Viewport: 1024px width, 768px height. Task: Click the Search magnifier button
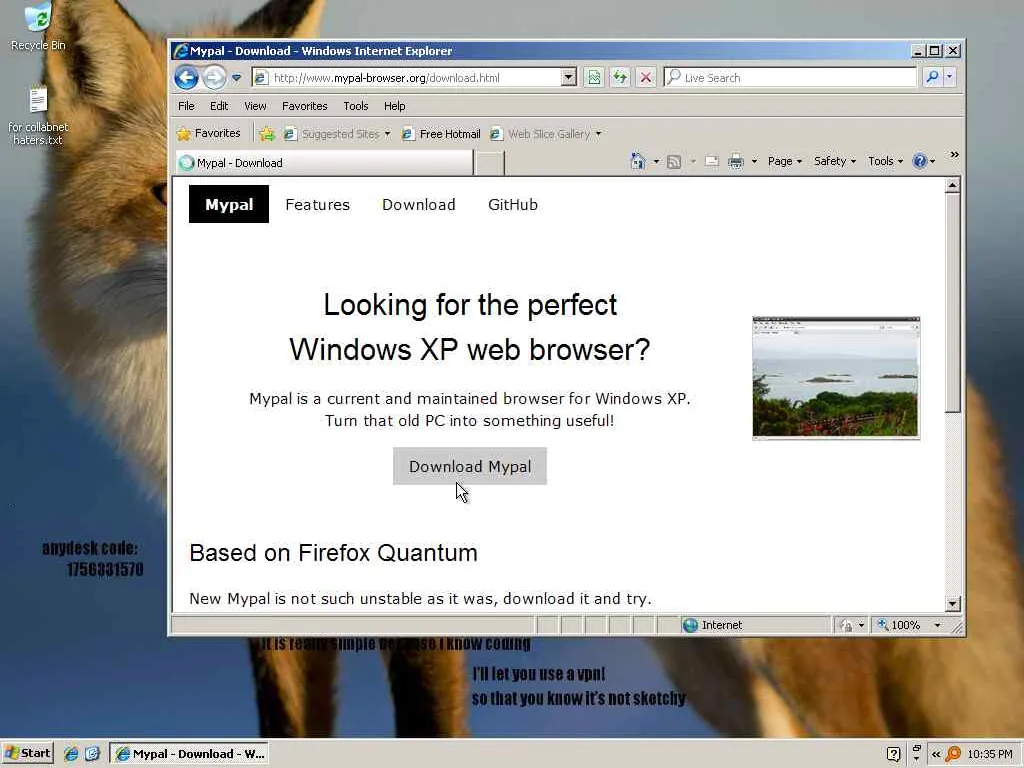click(x=932, y=77)
